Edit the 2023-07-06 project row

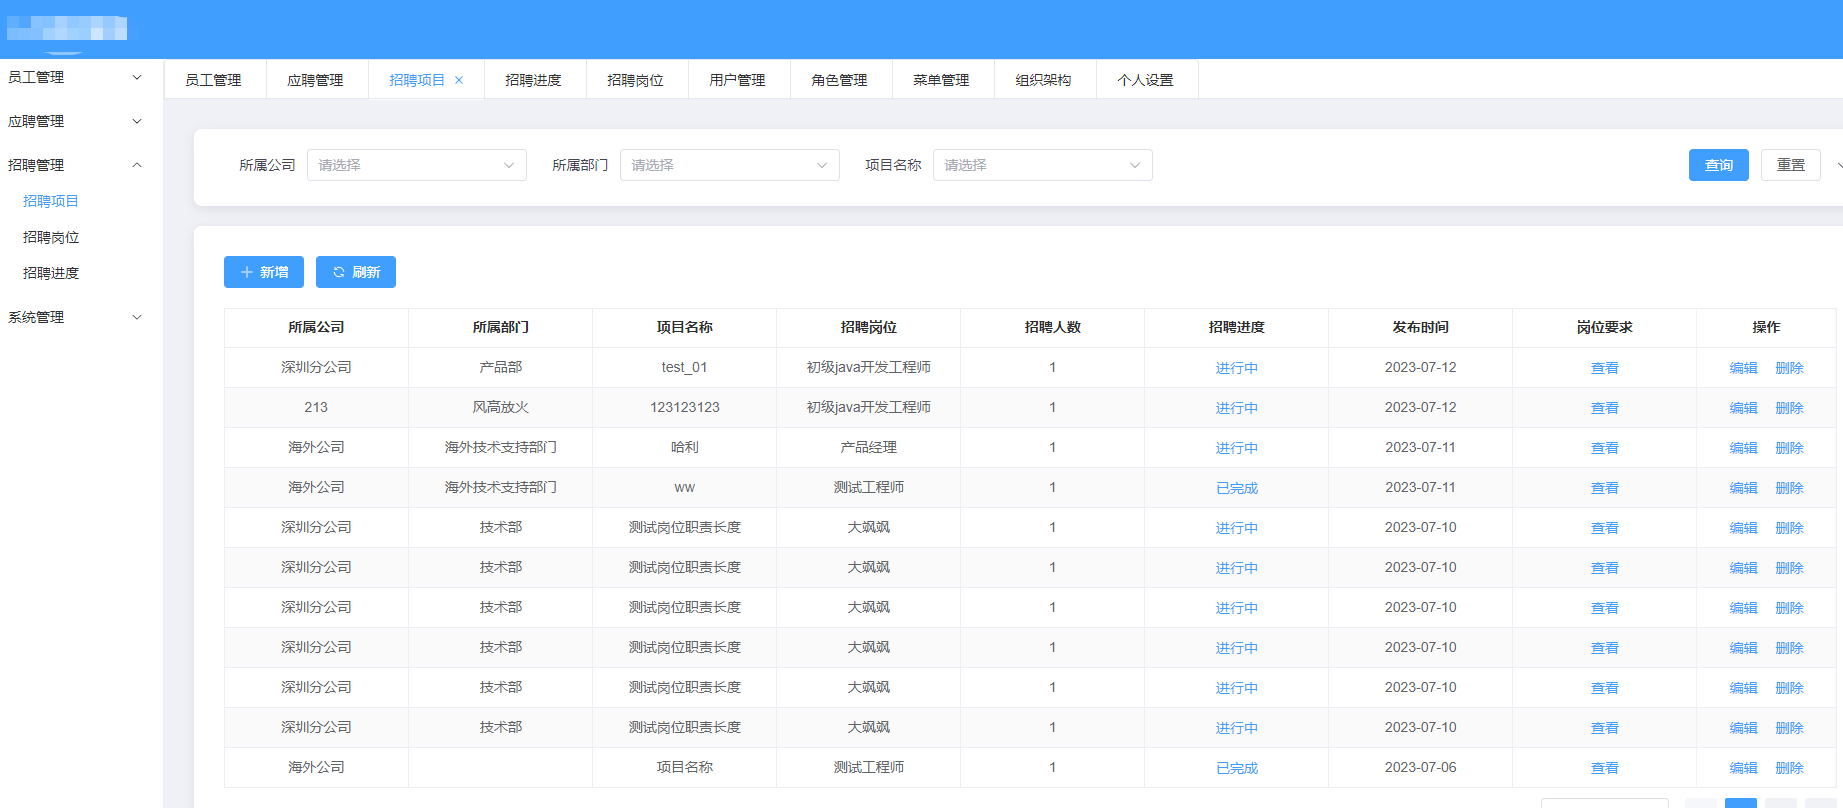(x=1744, y=768)
